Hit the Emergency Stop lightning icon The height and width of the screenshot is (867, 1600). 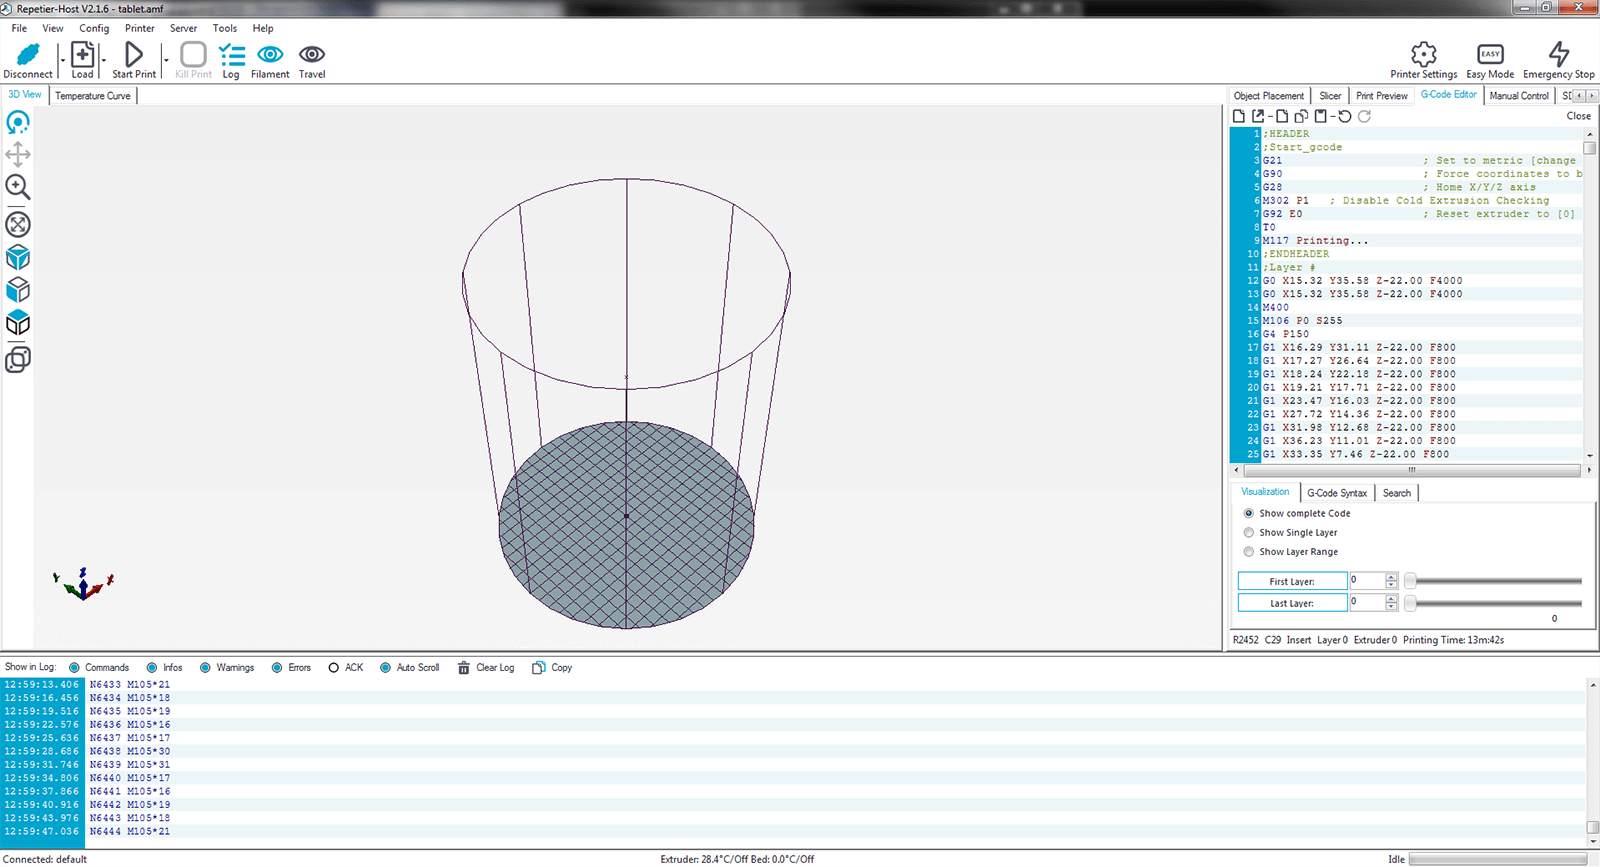[1559, 54]
